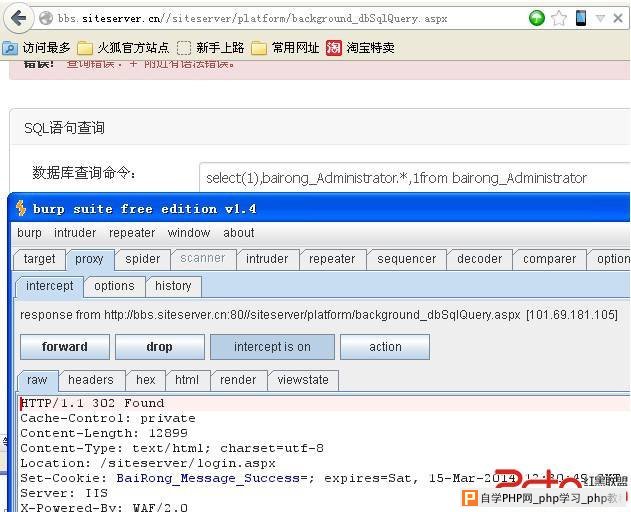Click the browser back arrow button
The height and width of the screenshot is (512, 631).
(18, 18)
